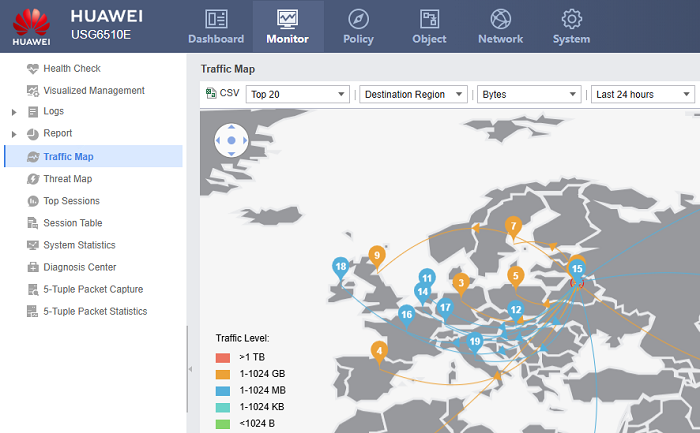Open the Destination Region dropdown
700x433 pixels.
pyautogui.click(x=413, y=94)
